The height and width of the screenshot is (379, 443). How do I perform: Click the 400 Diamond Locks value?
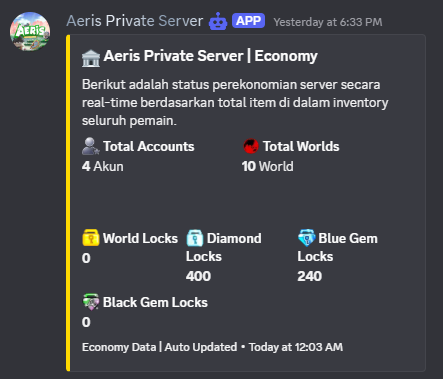(x=198, y=276)
